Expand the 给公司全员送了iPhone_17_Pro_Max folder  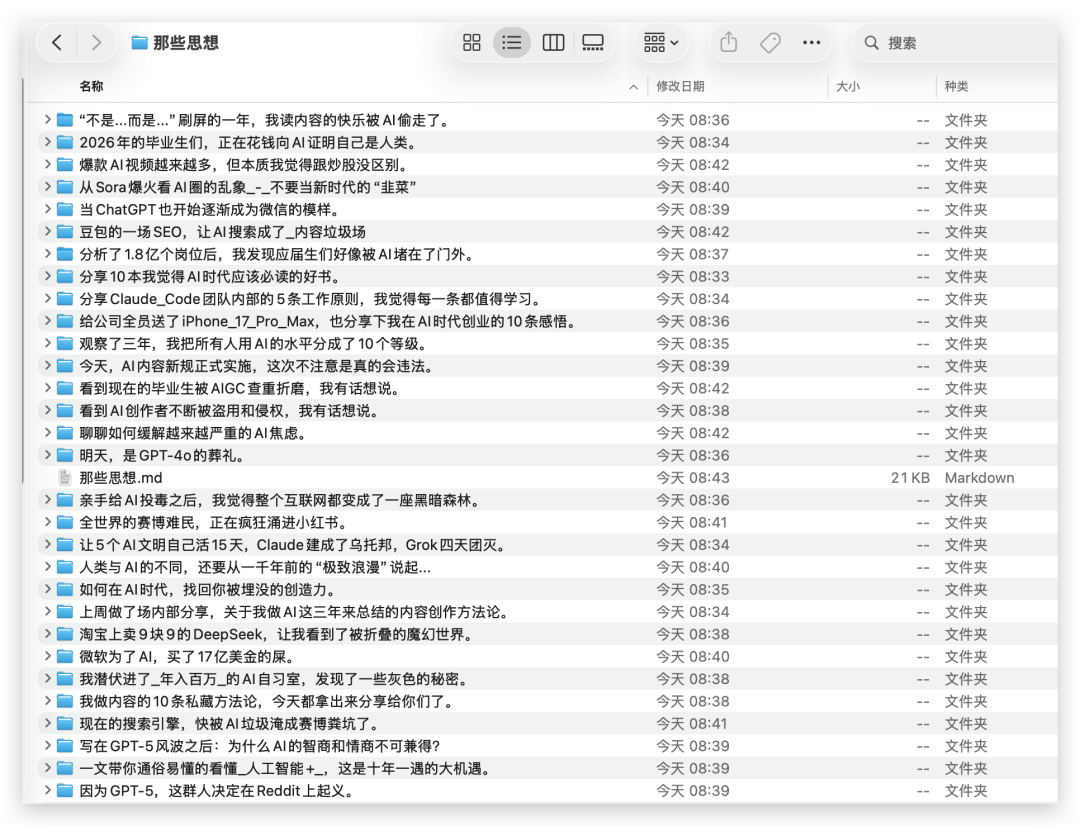pyautogui.click(x=48, y=321)
